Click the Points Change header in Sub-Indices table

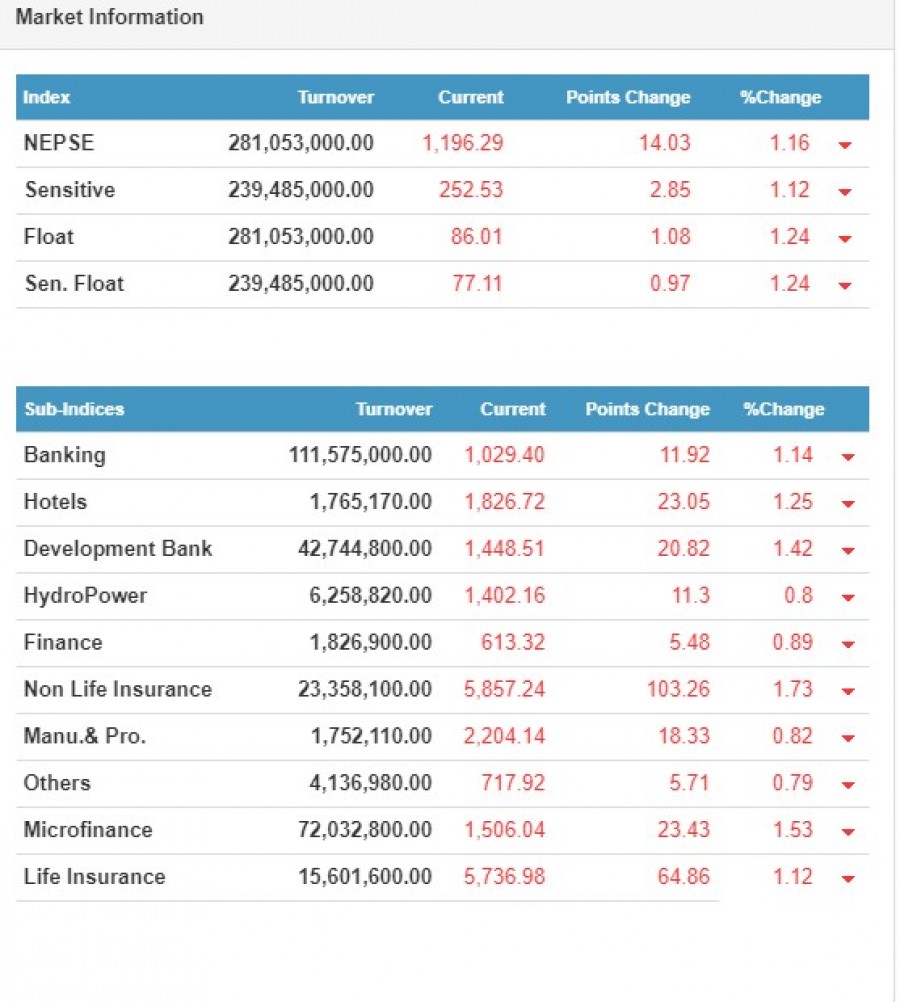647,410
